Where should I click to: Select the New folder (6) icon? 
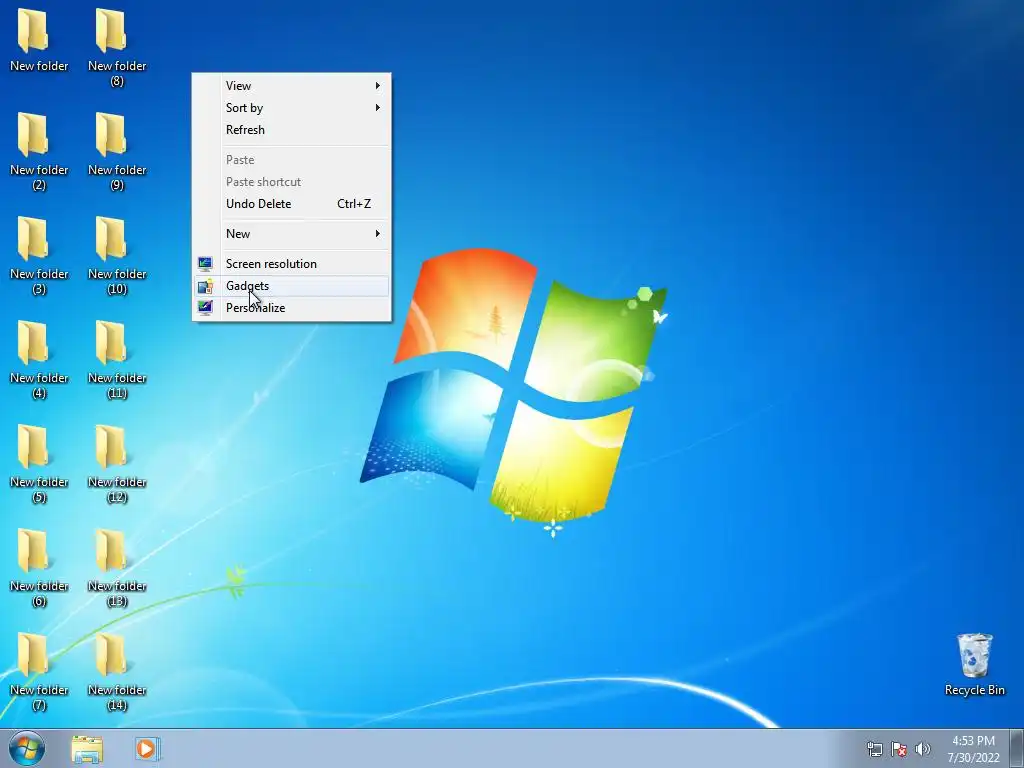[39, 567]
